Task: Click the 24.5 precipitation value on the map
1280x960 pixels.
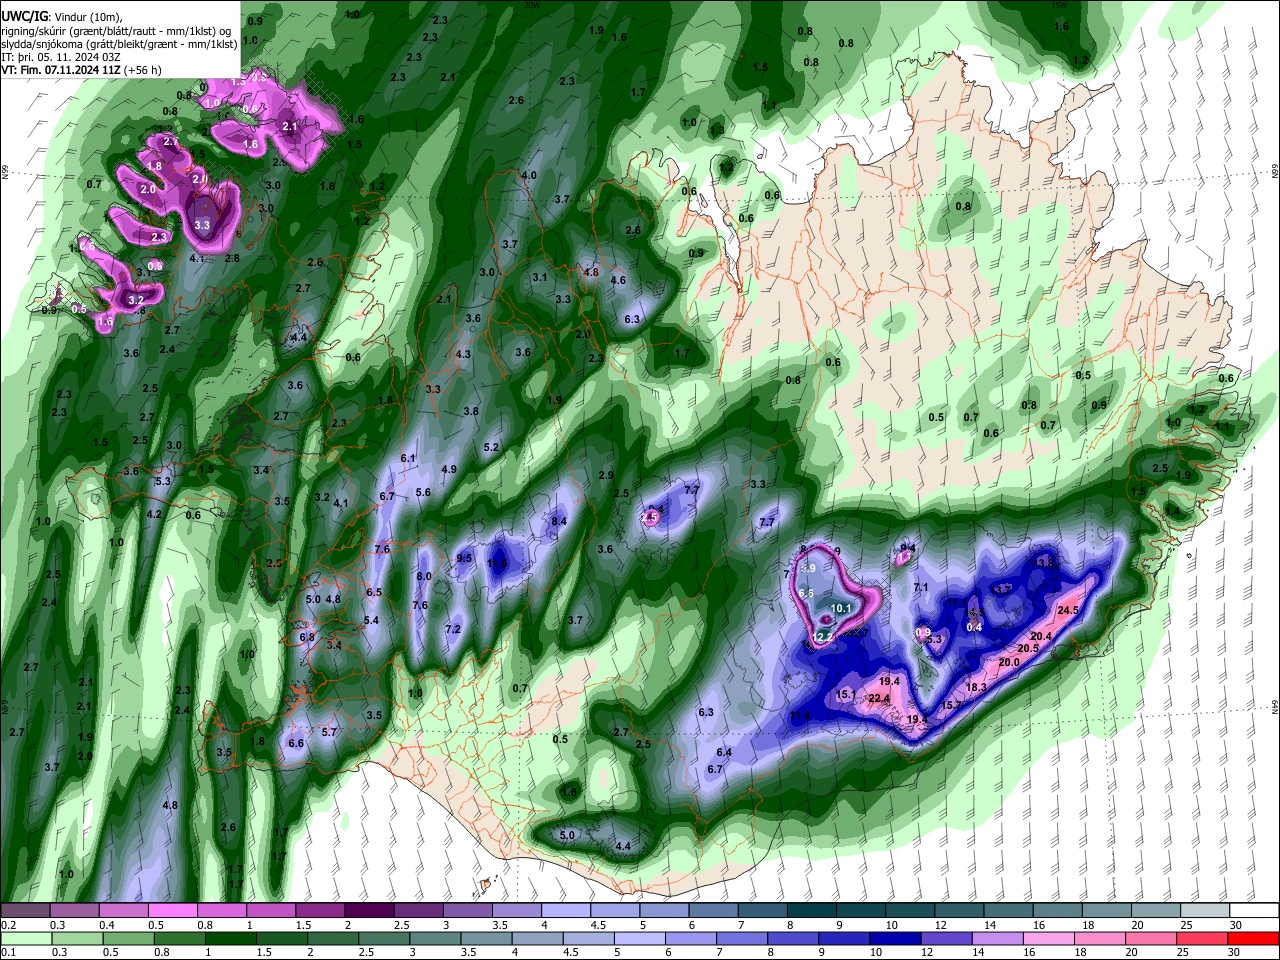Action: point(1068,610)
